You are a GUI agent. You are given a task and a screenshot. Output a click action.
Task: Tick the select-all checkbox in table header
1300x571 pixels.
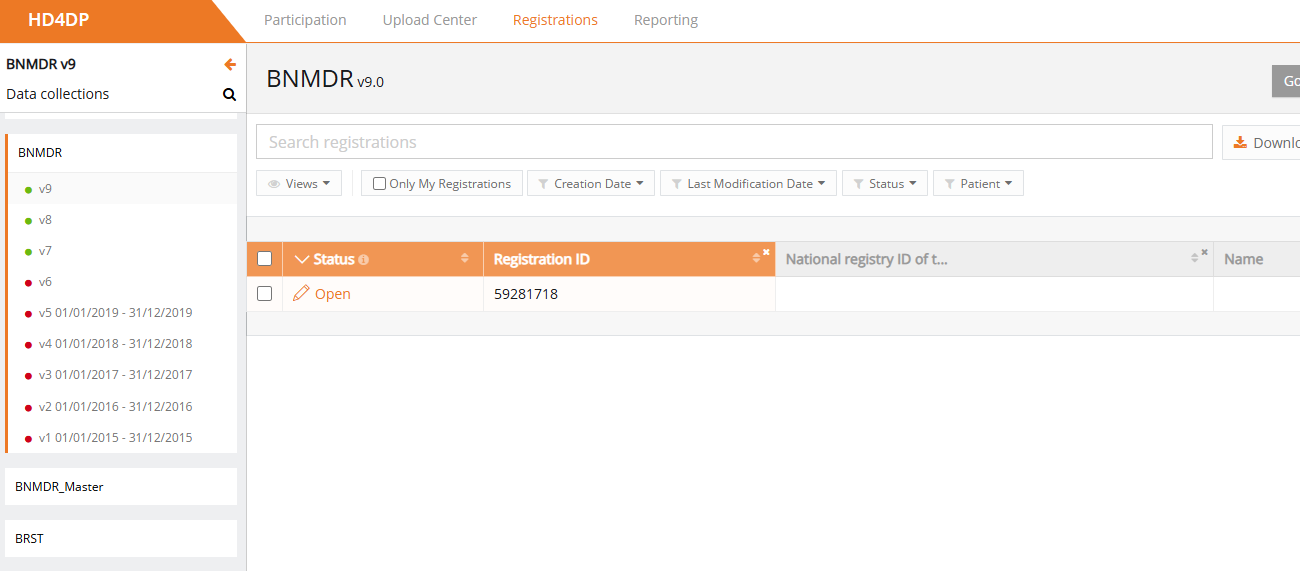click(x=265, y=259)
